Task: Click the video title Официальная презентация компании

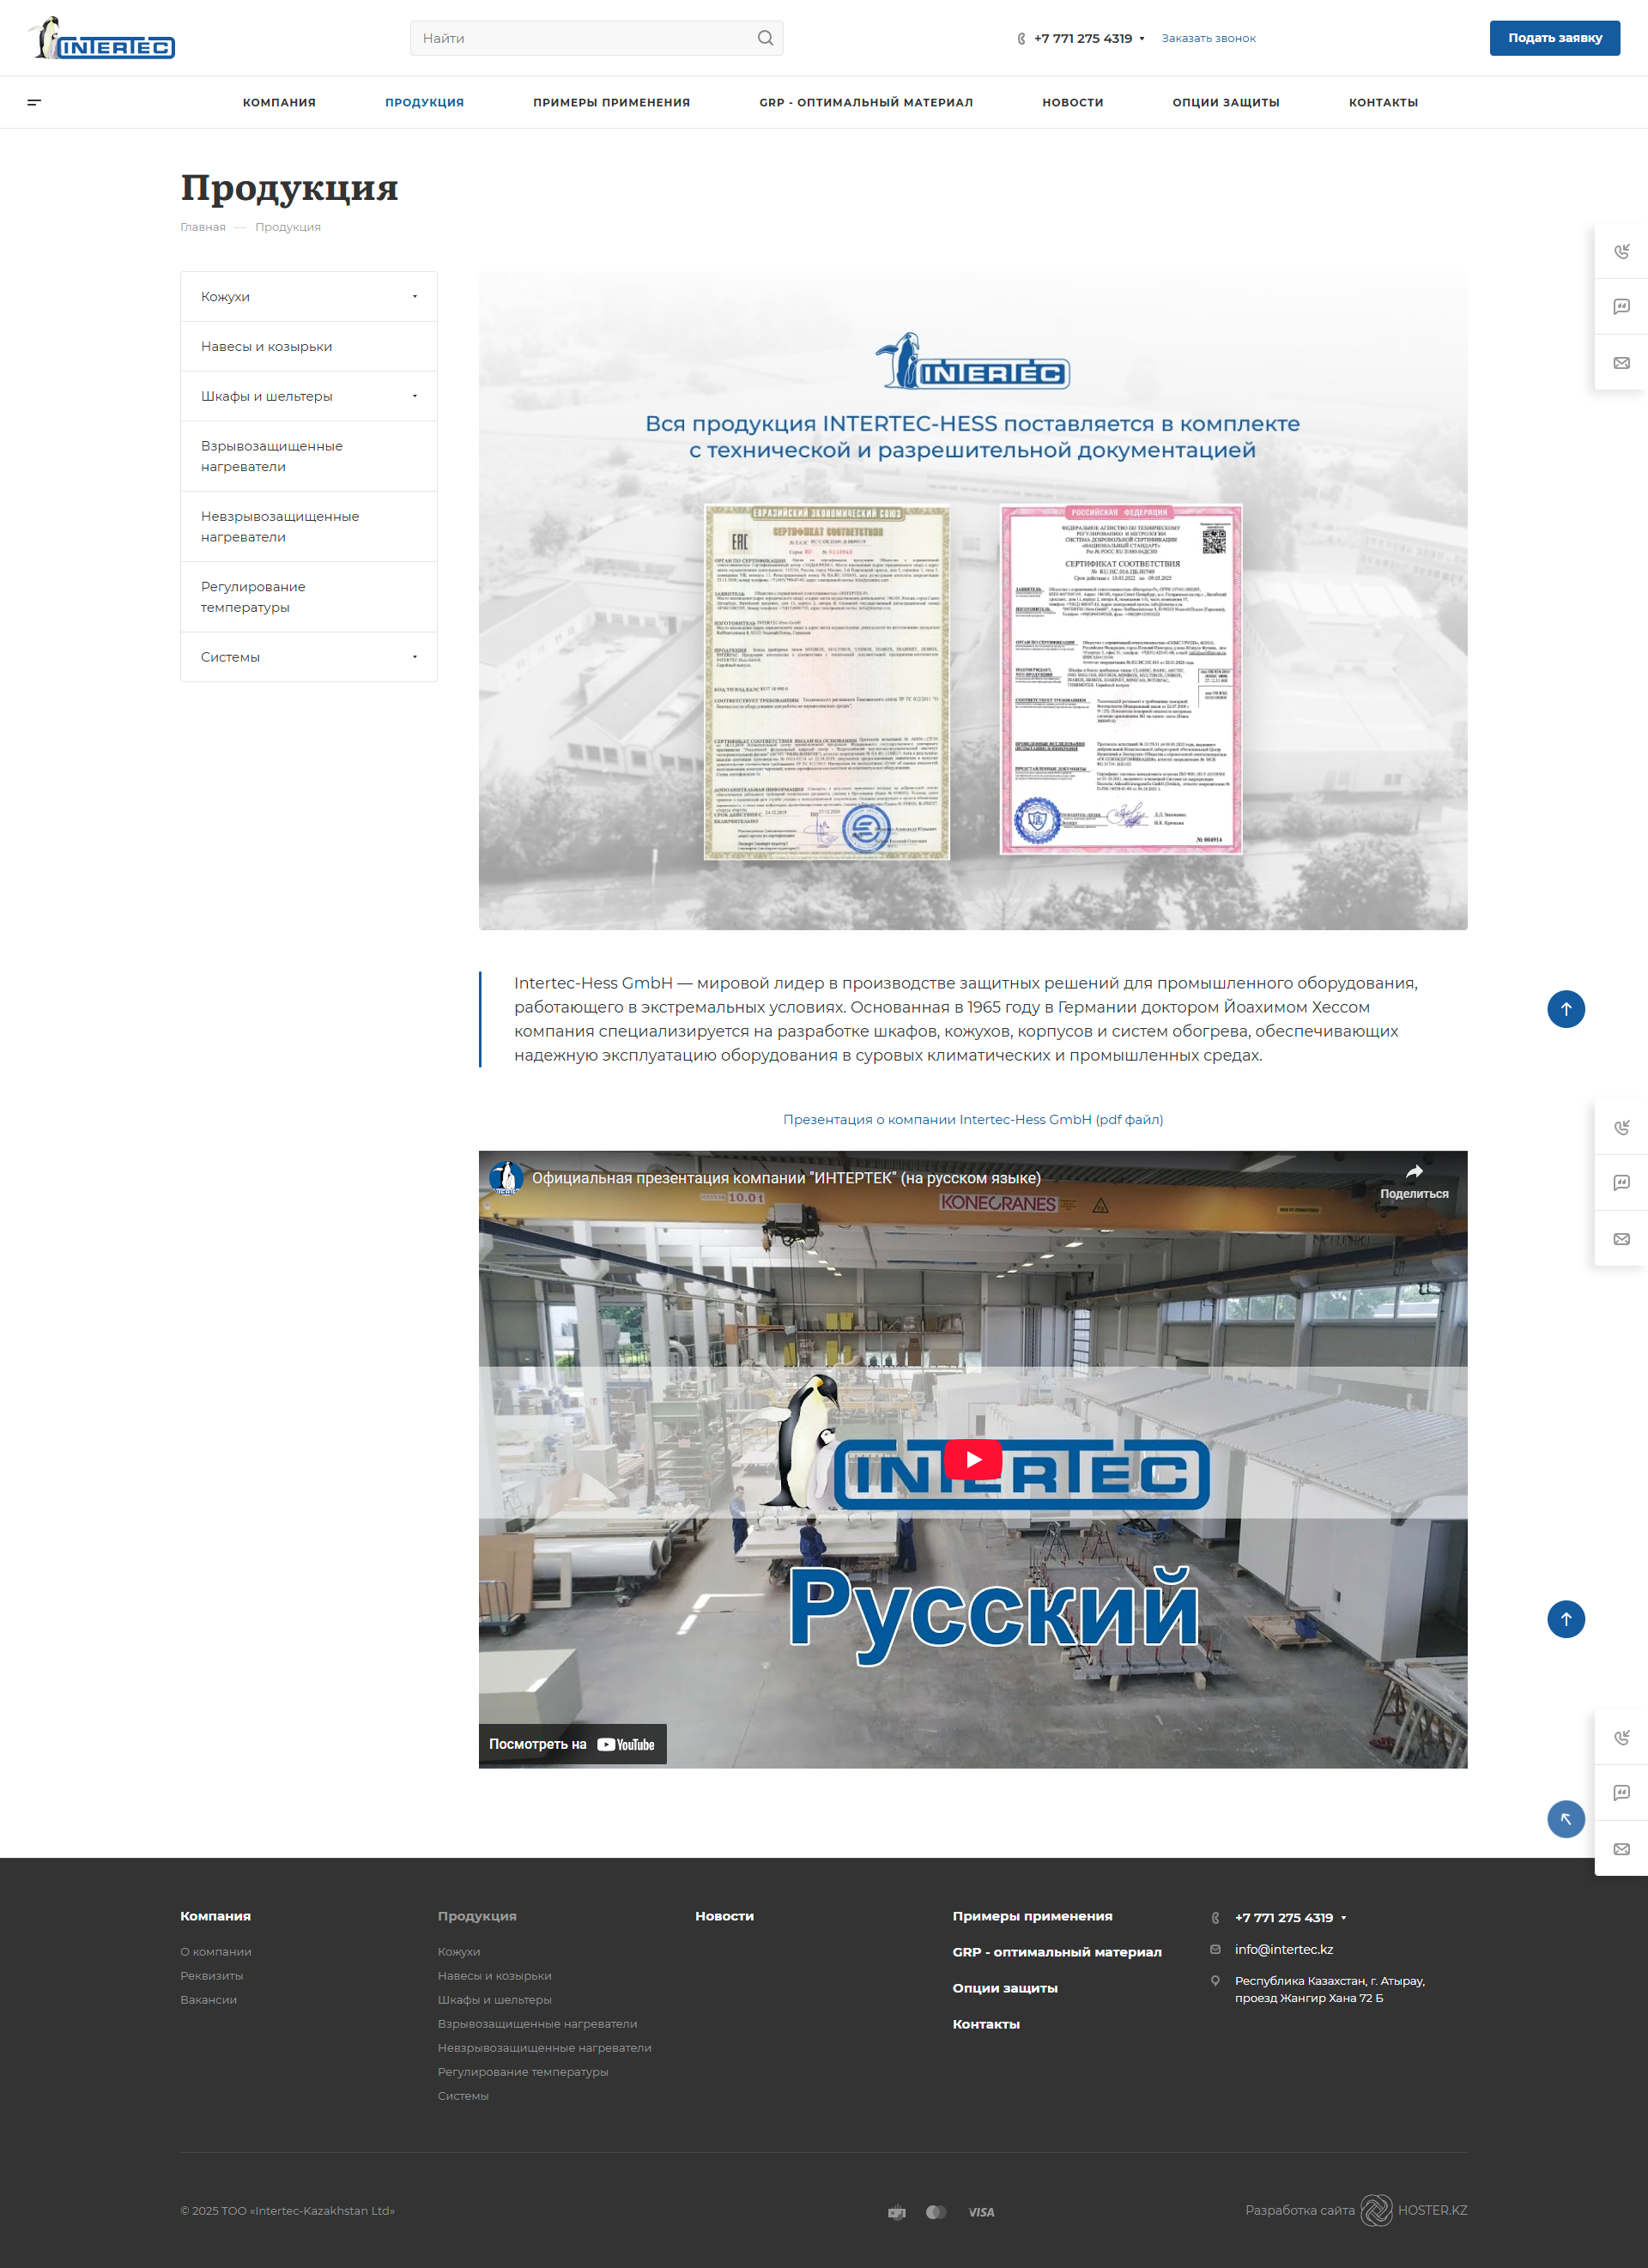Action: coord(786,1178)
